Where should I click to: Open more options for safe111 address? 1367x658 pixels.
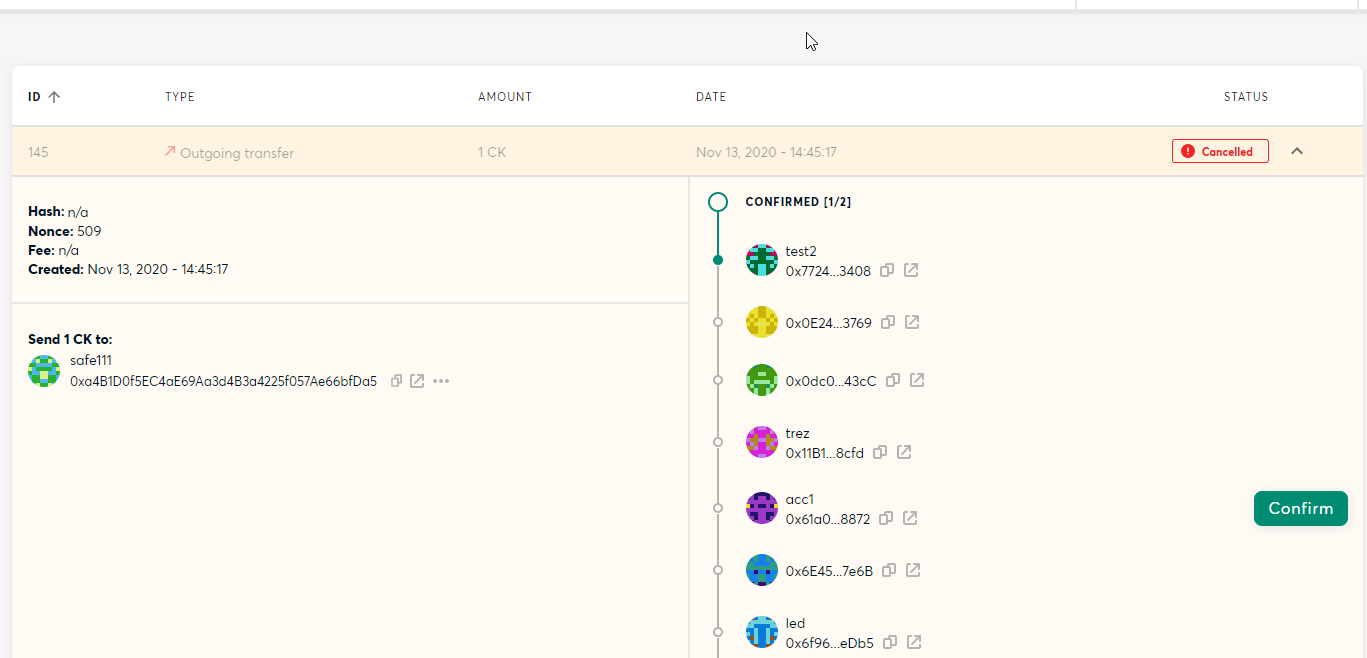441,381
